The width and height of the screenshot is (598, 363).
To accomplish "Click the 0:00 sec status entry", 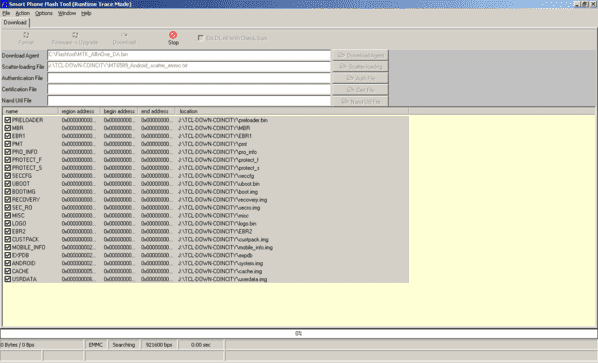I will pyautogui.click(x=201, y=345).
